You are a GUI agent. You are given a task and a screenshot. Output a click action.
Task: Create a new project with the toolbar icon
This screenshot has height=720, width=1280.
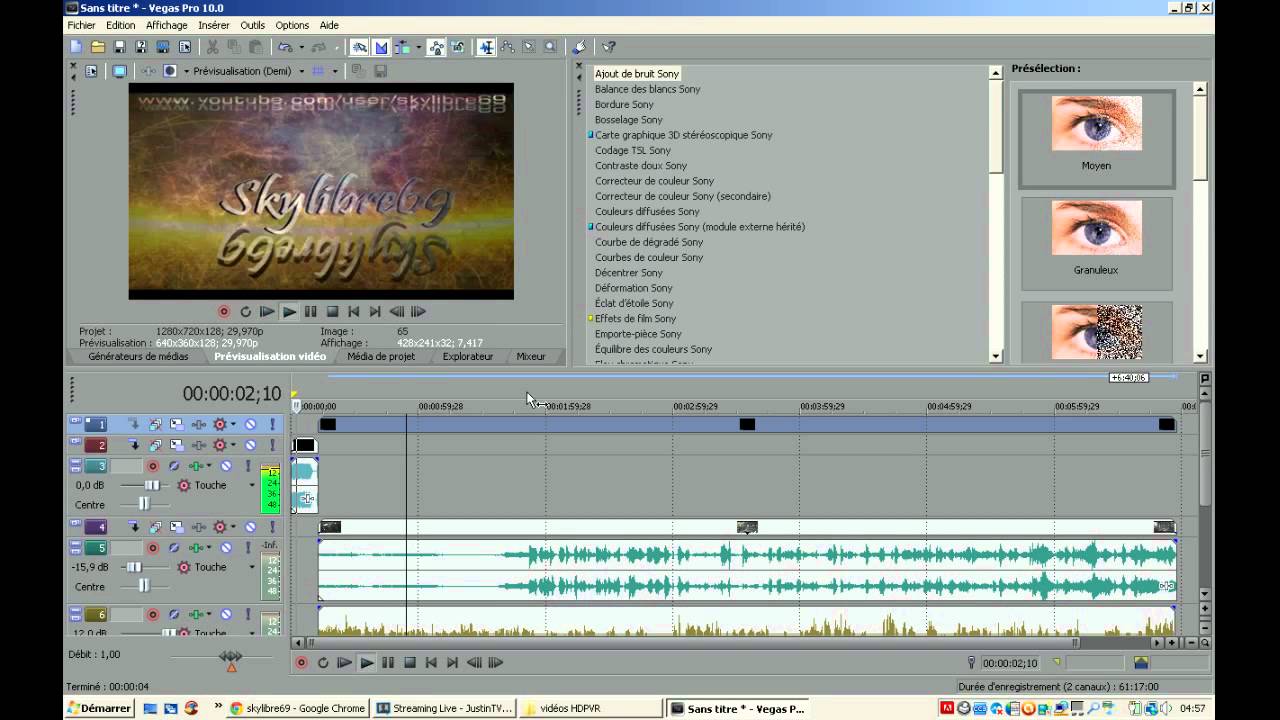(x=76, y=47)
